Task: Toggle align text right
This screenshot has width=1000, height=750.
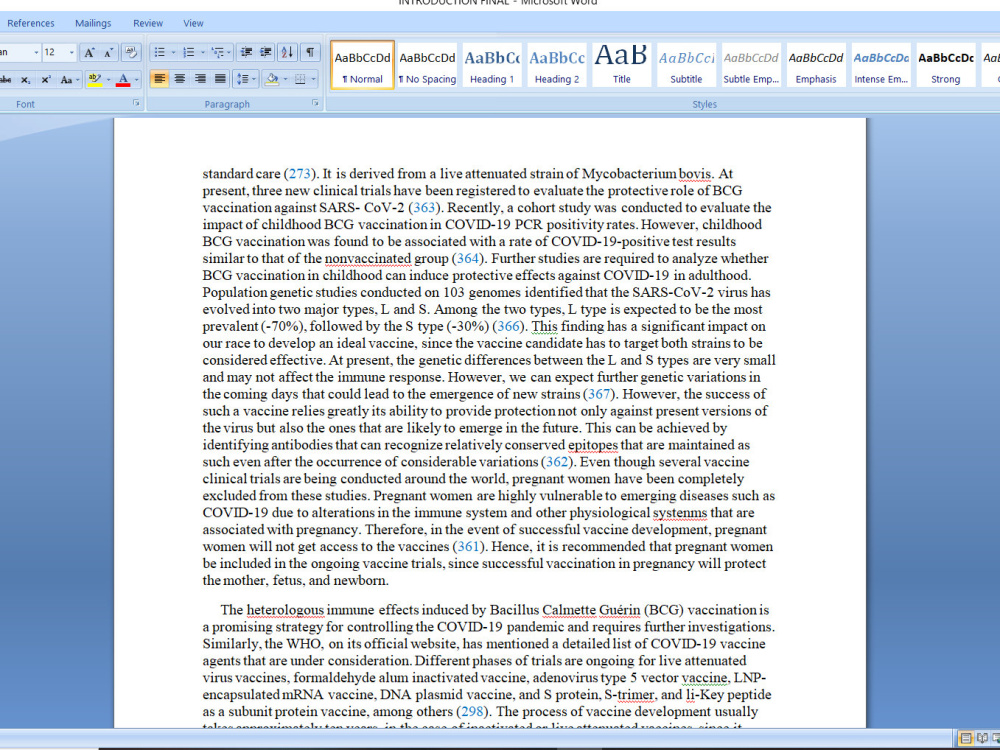Action: coord(200,79)
